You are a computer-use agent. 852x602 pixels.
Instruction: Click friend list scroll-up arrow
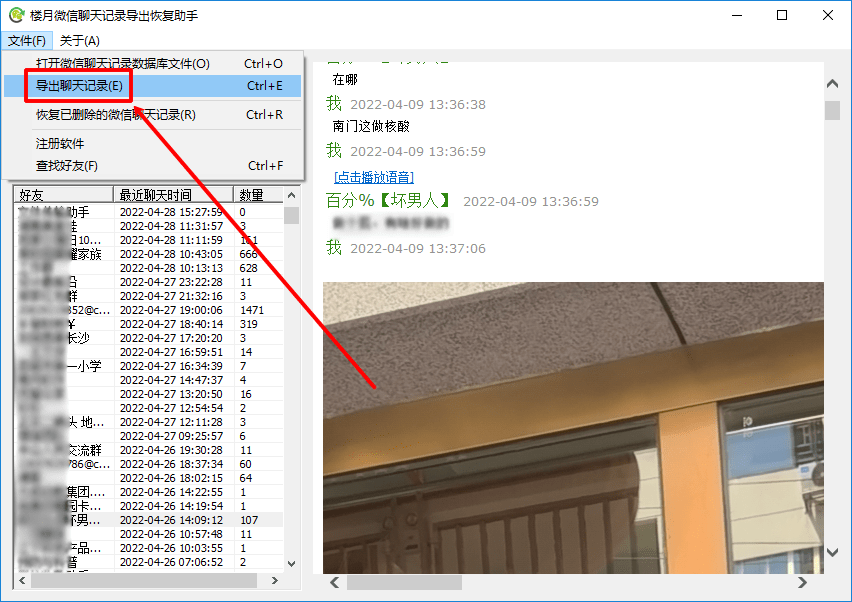[x=291, y=195]
